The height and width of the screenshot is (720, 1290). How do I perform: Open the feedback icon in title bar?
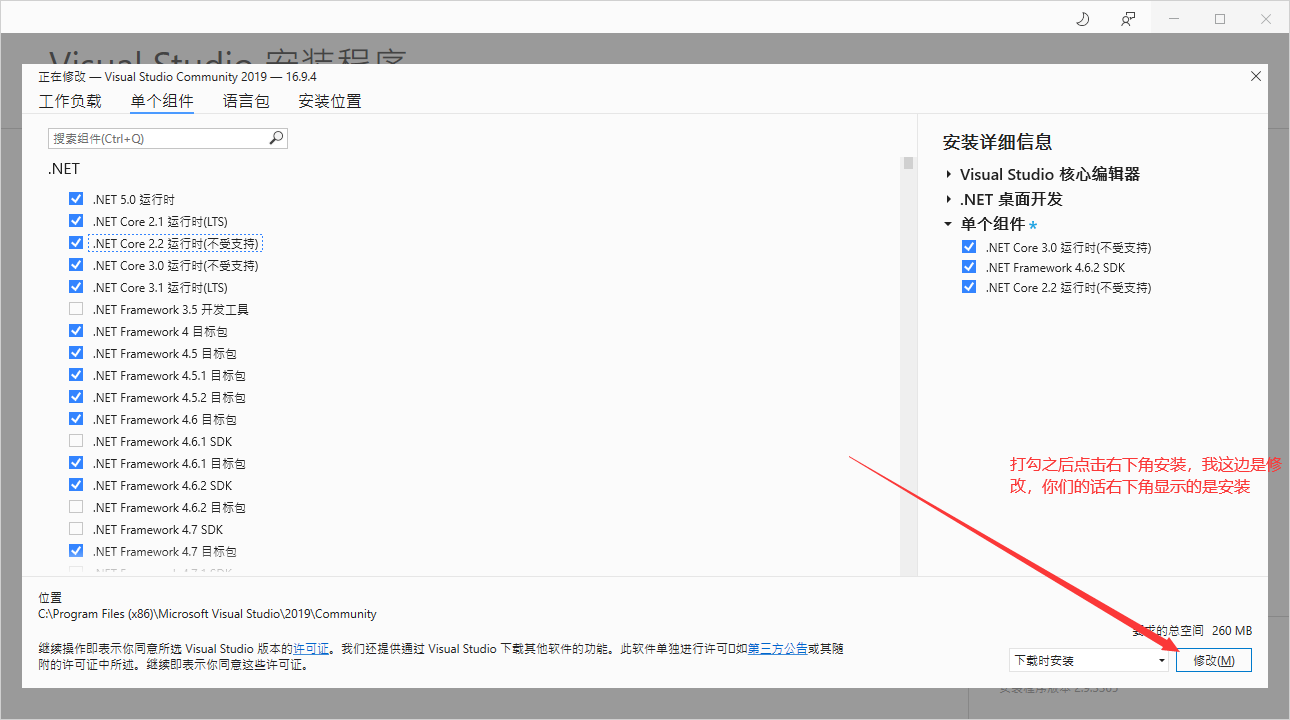(1128, 19)
